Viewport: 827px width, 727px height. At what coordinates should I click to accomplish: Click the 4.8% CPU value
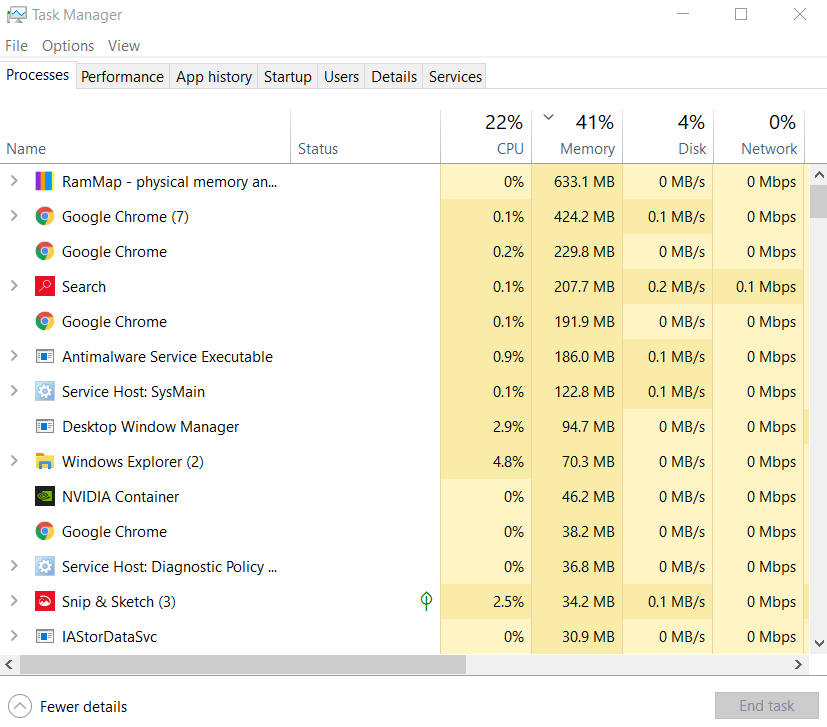[508, 462]
